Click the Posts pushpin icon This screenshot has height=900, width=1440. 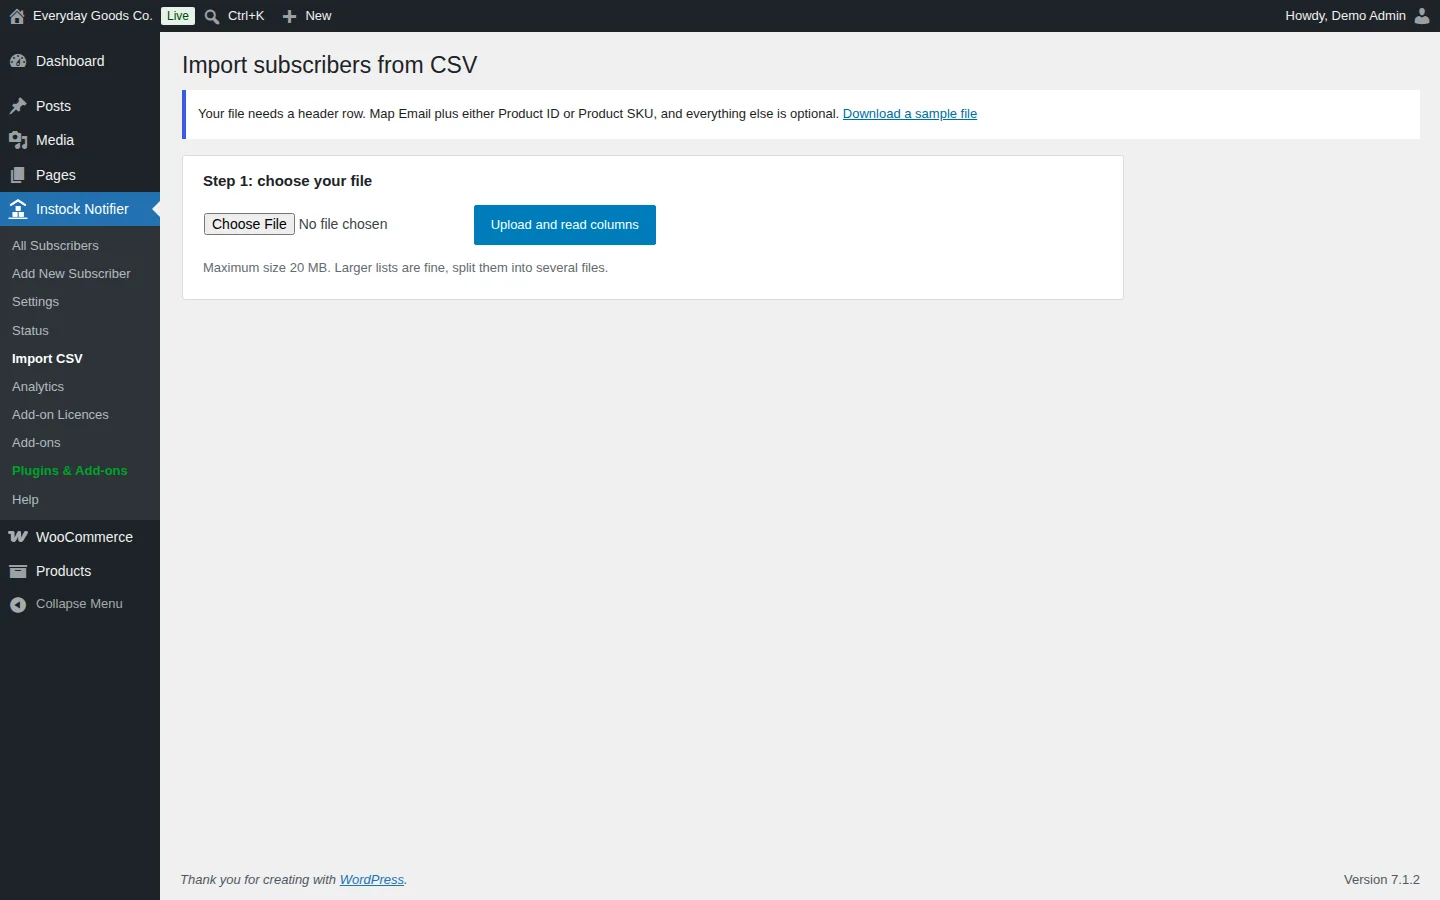pyautogui.click(x=18, y=106)
